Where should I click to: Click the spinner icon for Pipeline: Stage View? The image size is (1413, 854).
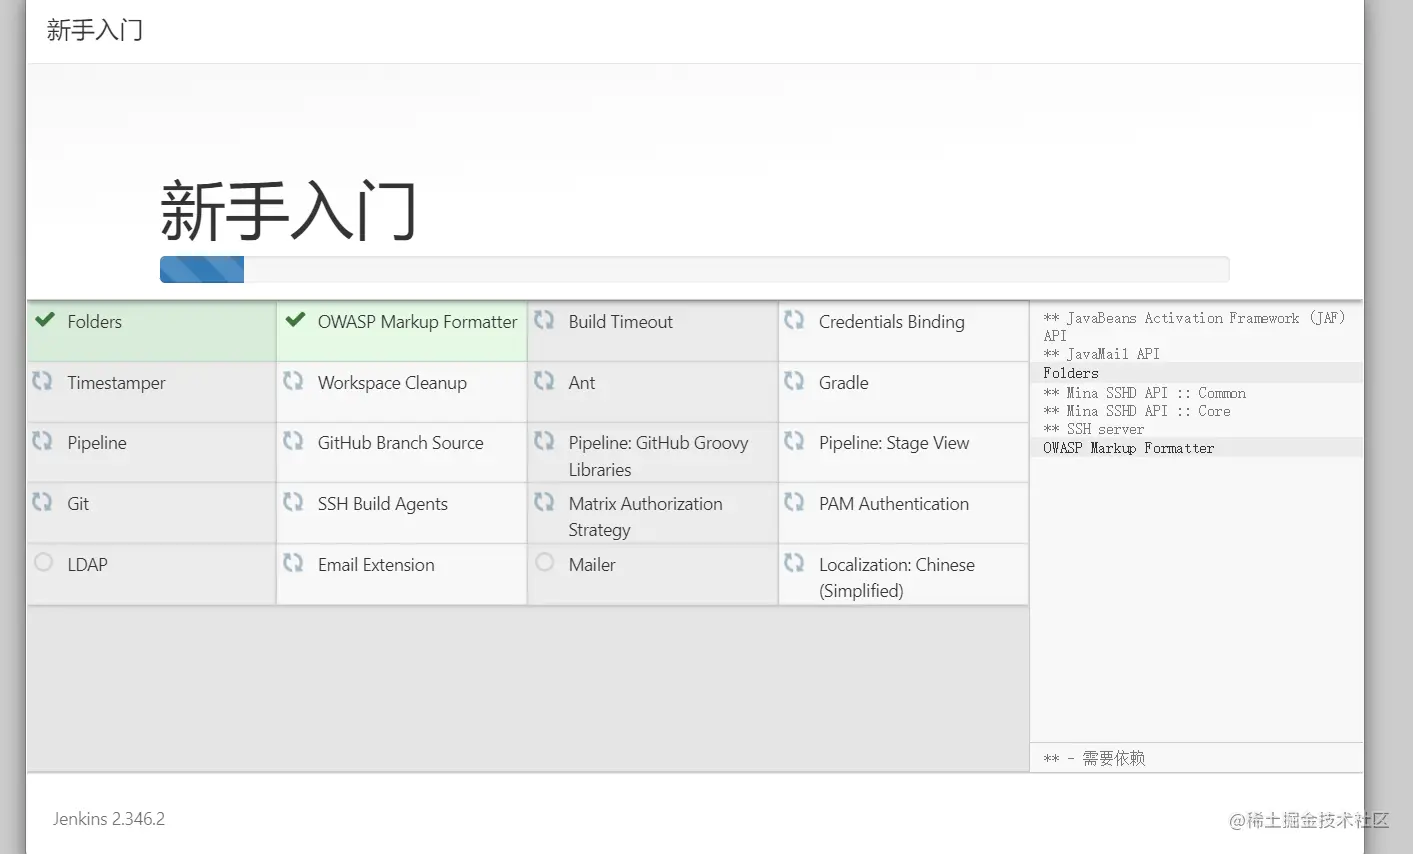click(x=794, y=441)
